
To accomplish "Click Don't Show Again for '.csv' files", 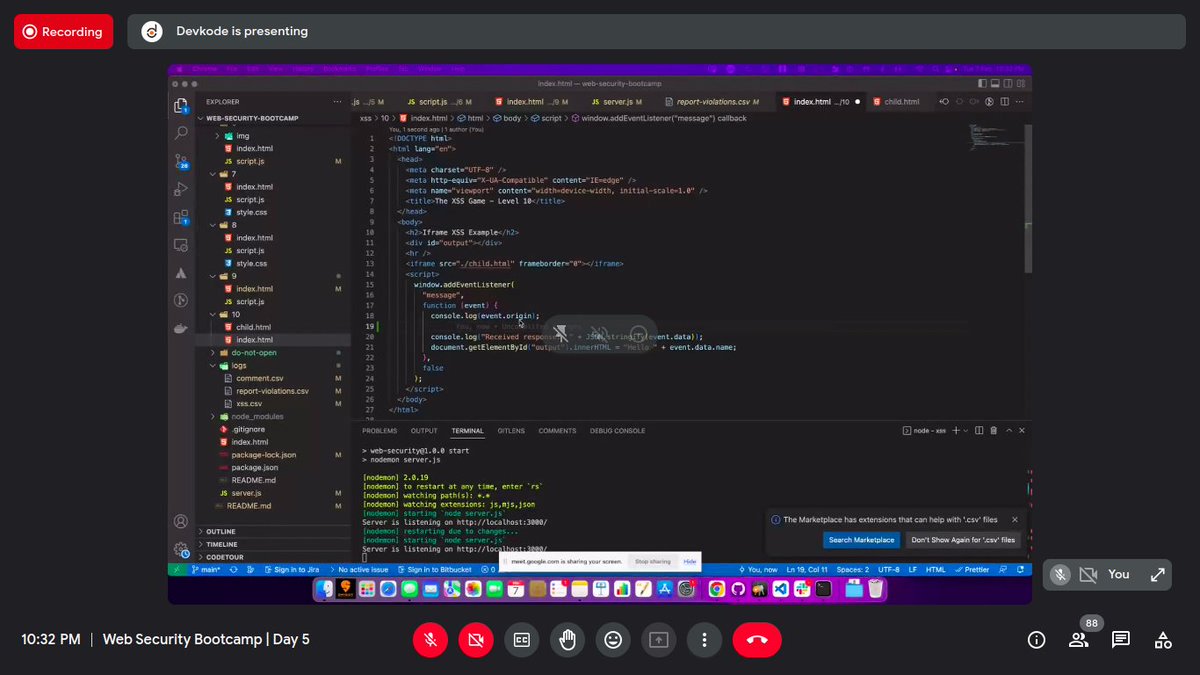I will pos(963,540).
